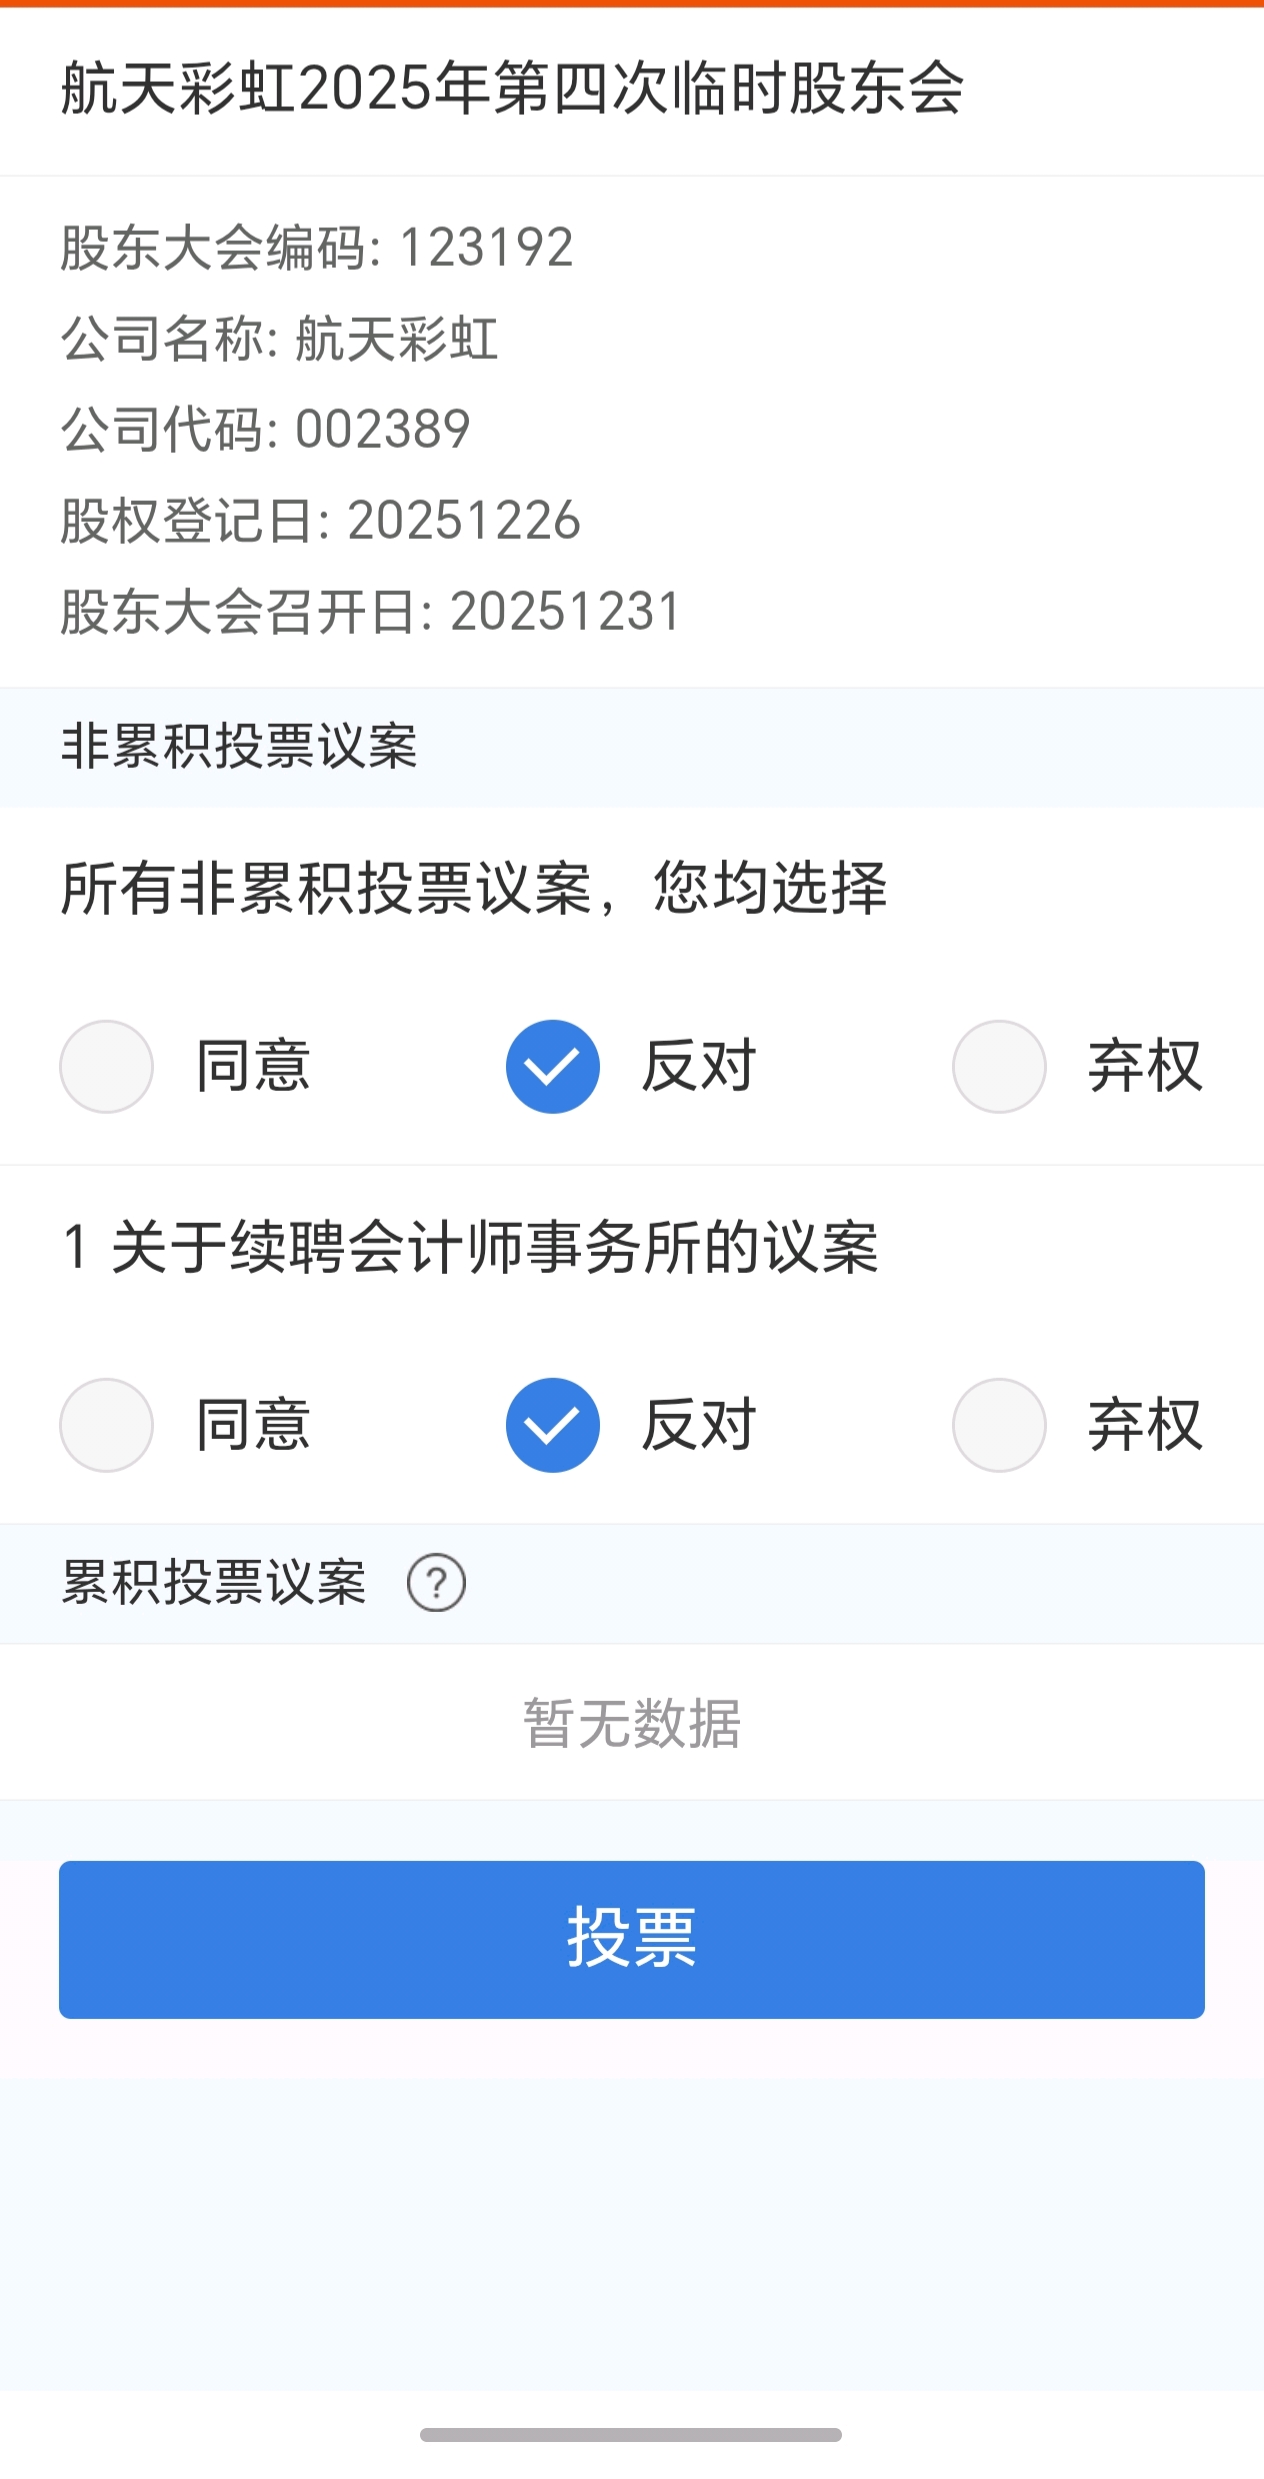Select 同意 for all non-cumulative proposals

point(106,1066)
